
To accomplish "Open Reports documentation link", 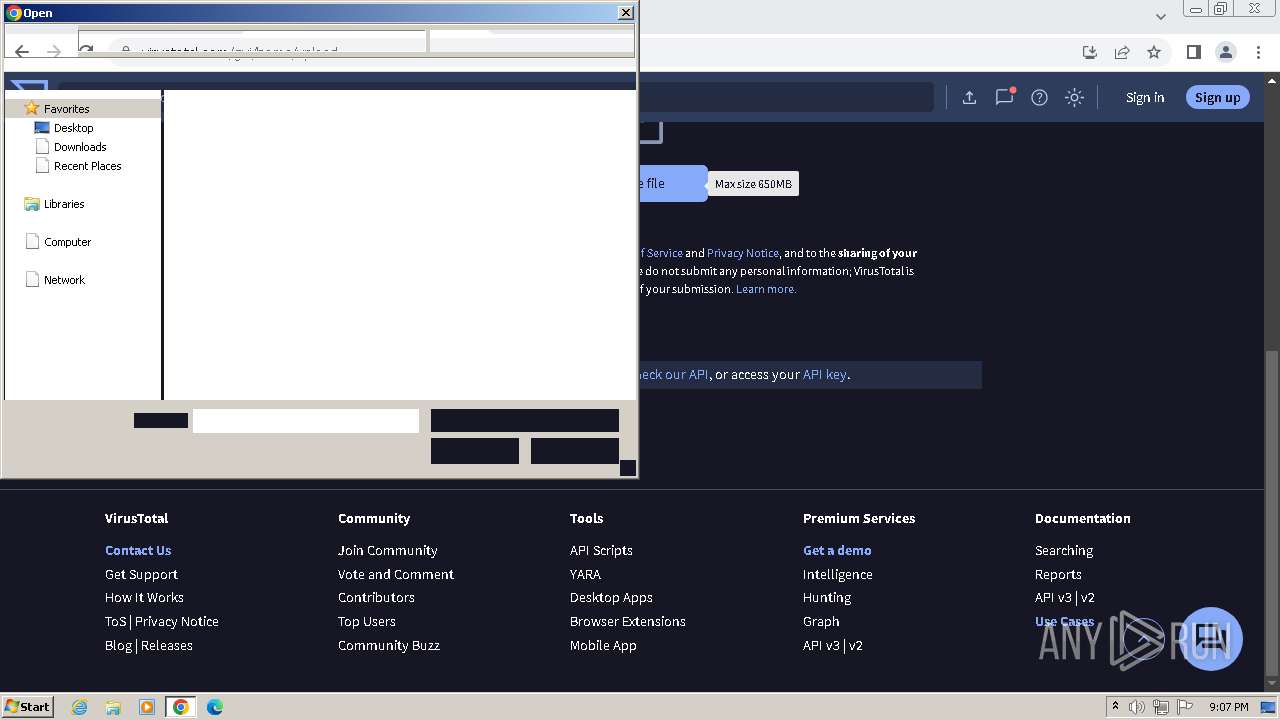I will click(1058, 574).
